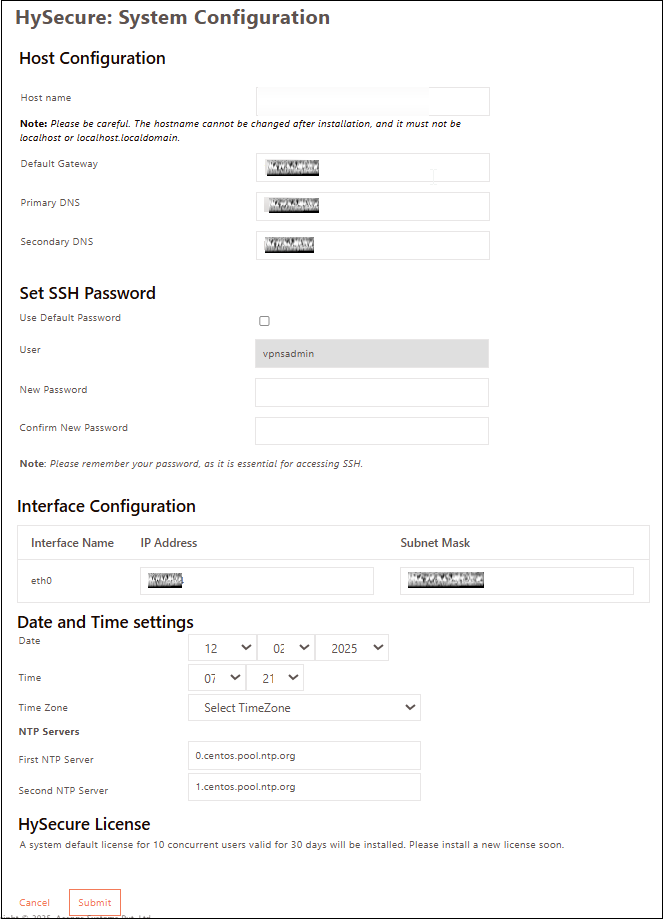Open the Date year dropdown showing 2025
The image size is (663, 919).
tap(351, 648)
